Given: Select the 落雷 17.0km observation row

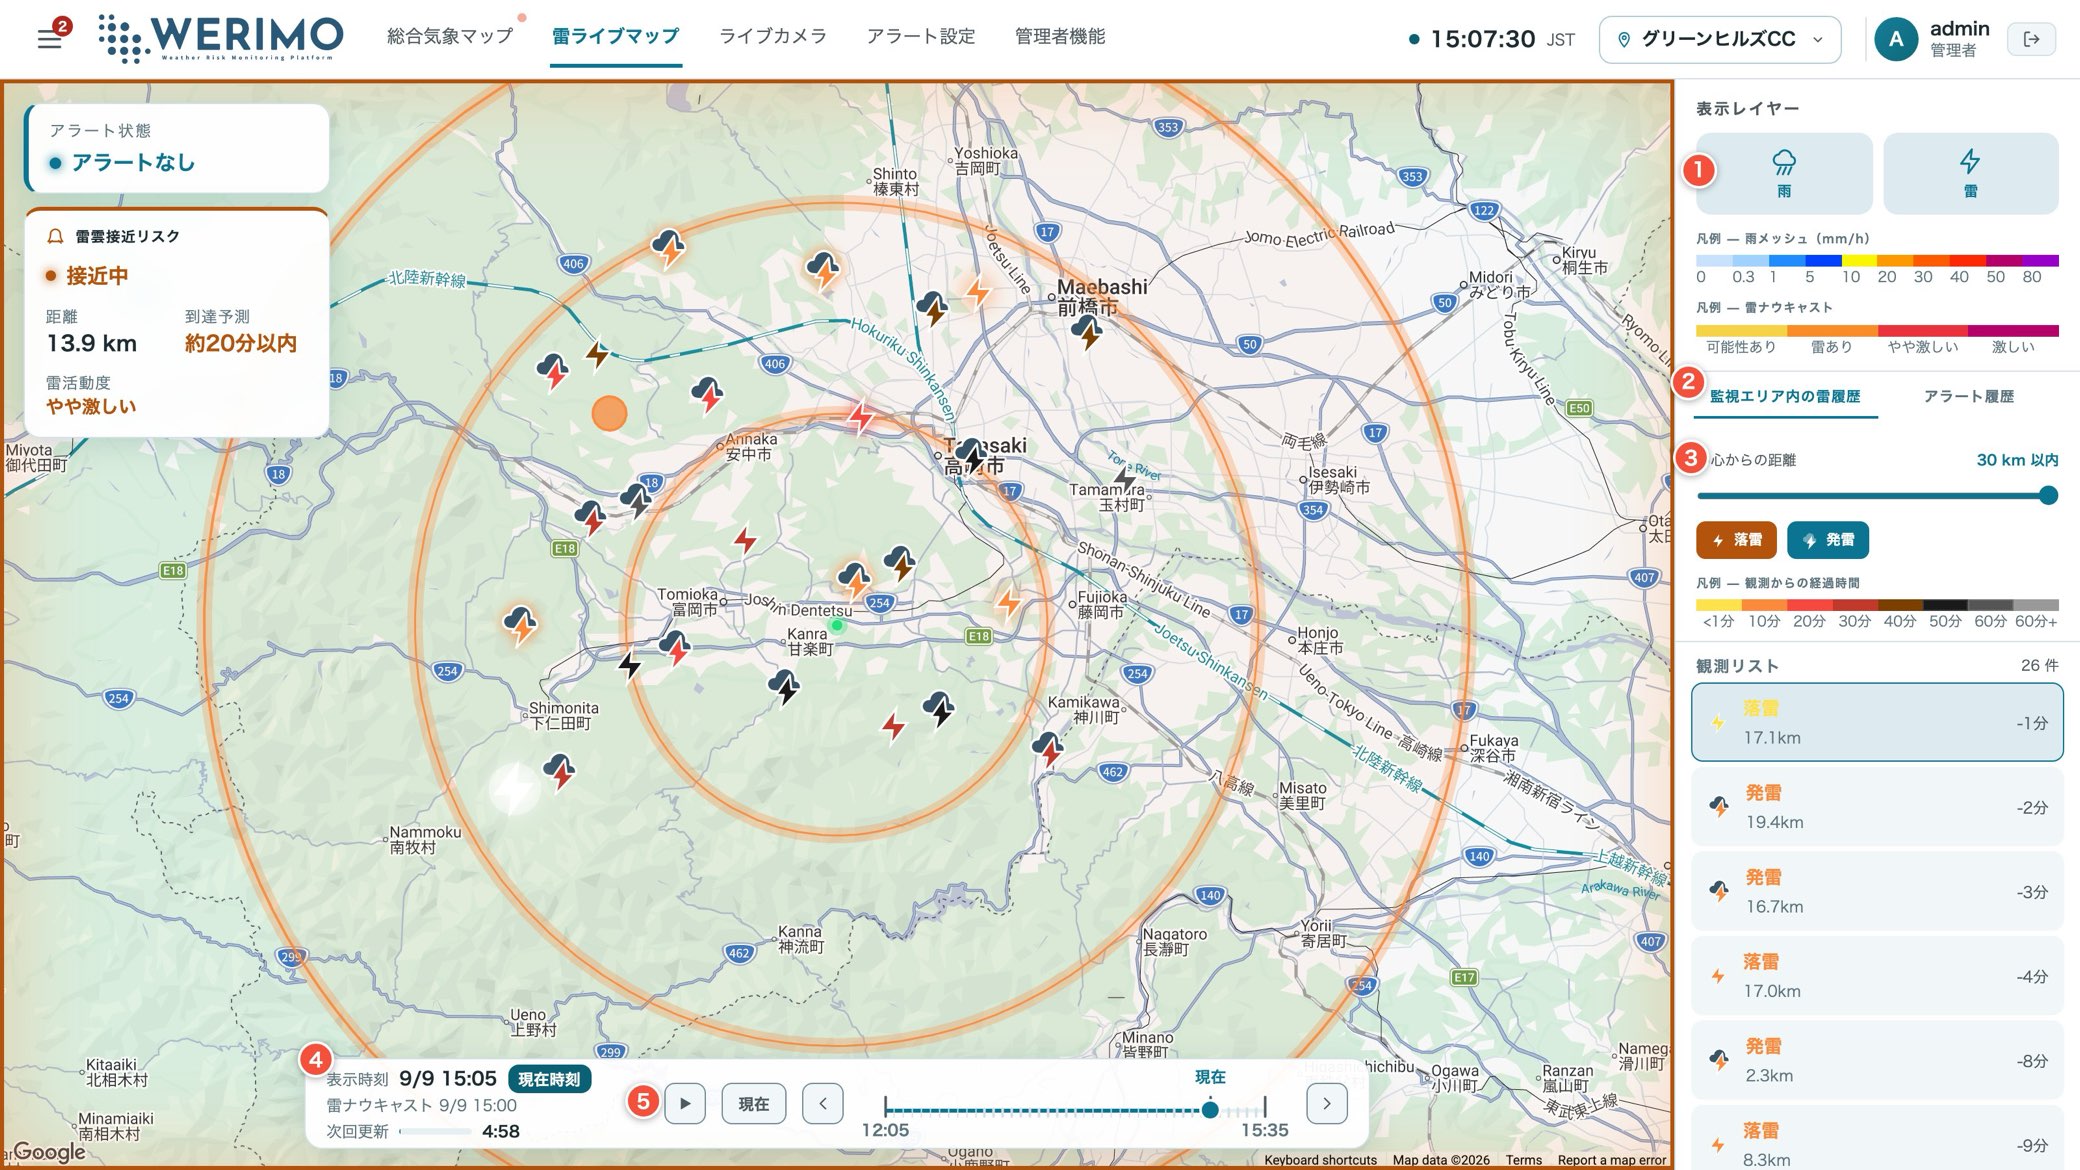Looking at the screenshot, I should (x=1877, y=976).
